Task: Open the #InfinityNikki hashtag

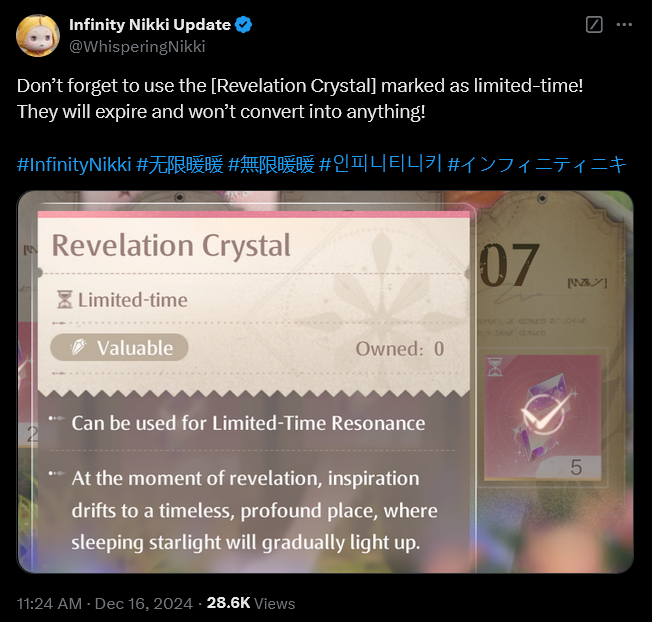Action: pos(74,165)
